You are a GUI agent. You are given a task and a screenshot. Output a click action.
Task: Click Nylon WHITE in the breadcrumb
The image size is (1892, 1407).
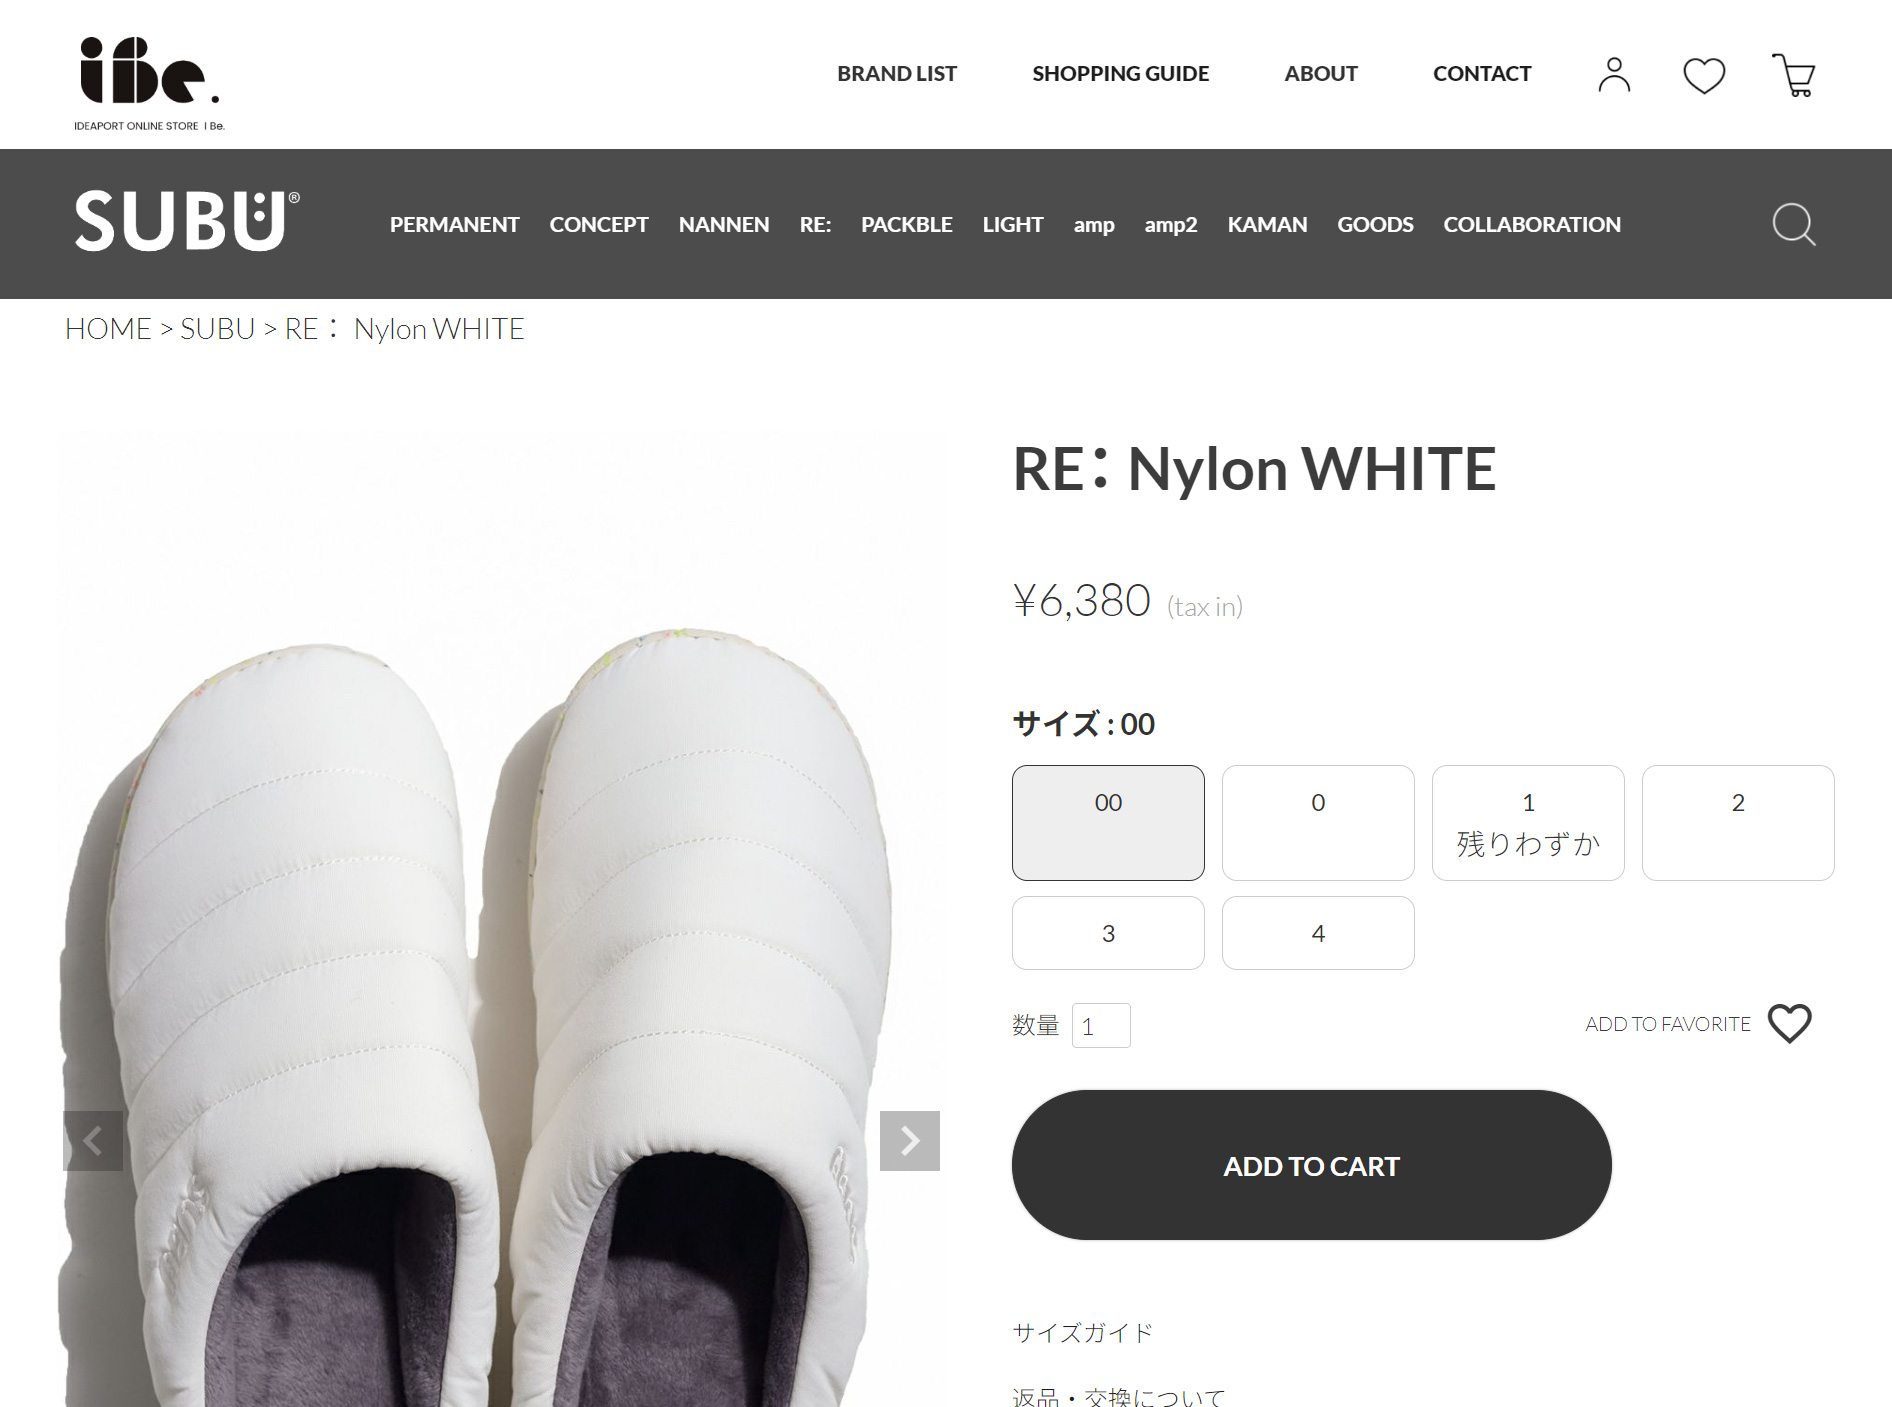click(439, 329)
